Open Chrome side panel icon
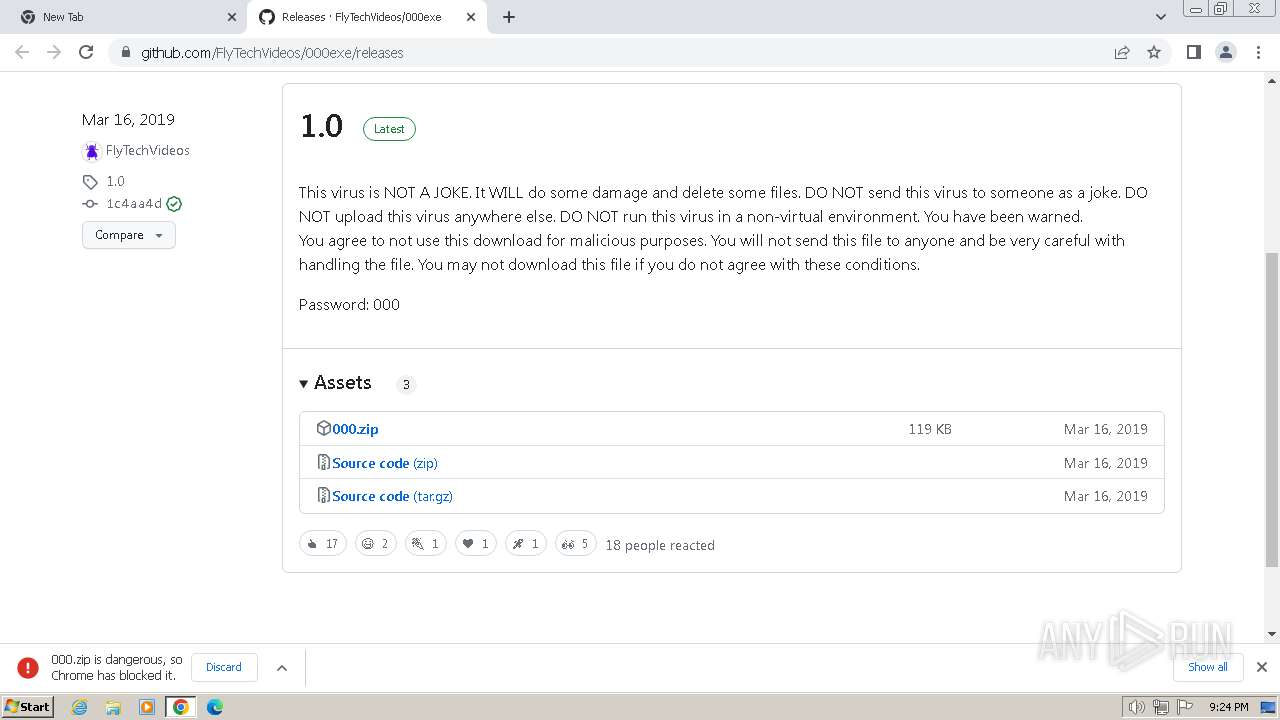1280x720 pixels. [x=1193, y=52]
